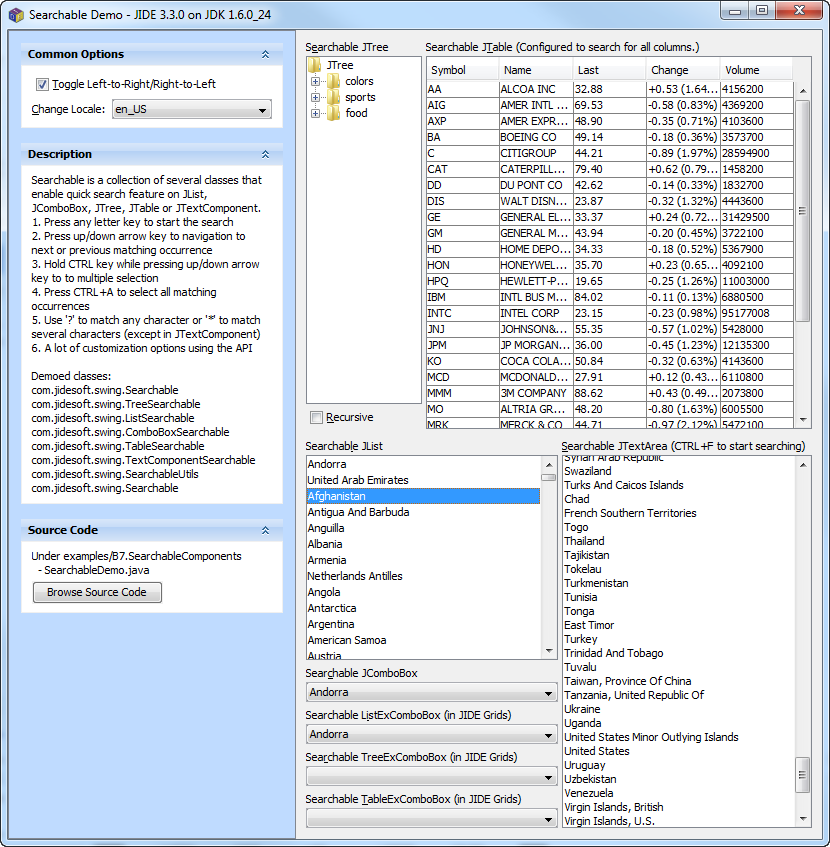Click the JTable vertical scrollbar thumb
The image size is (830, 847).
tap(802, 211)
